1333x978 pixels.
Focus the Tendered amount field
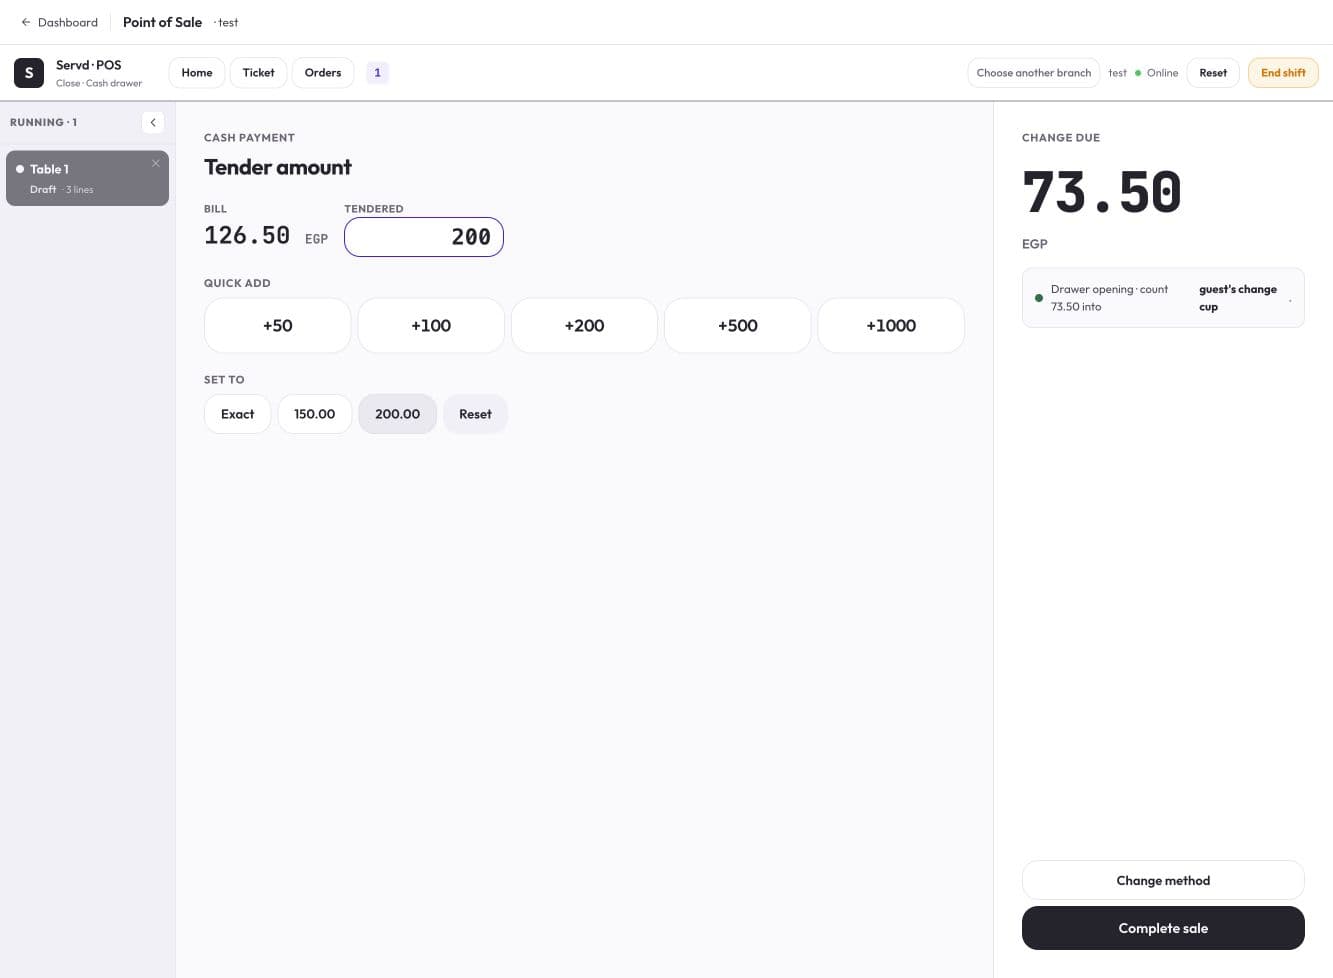[424, 237]
